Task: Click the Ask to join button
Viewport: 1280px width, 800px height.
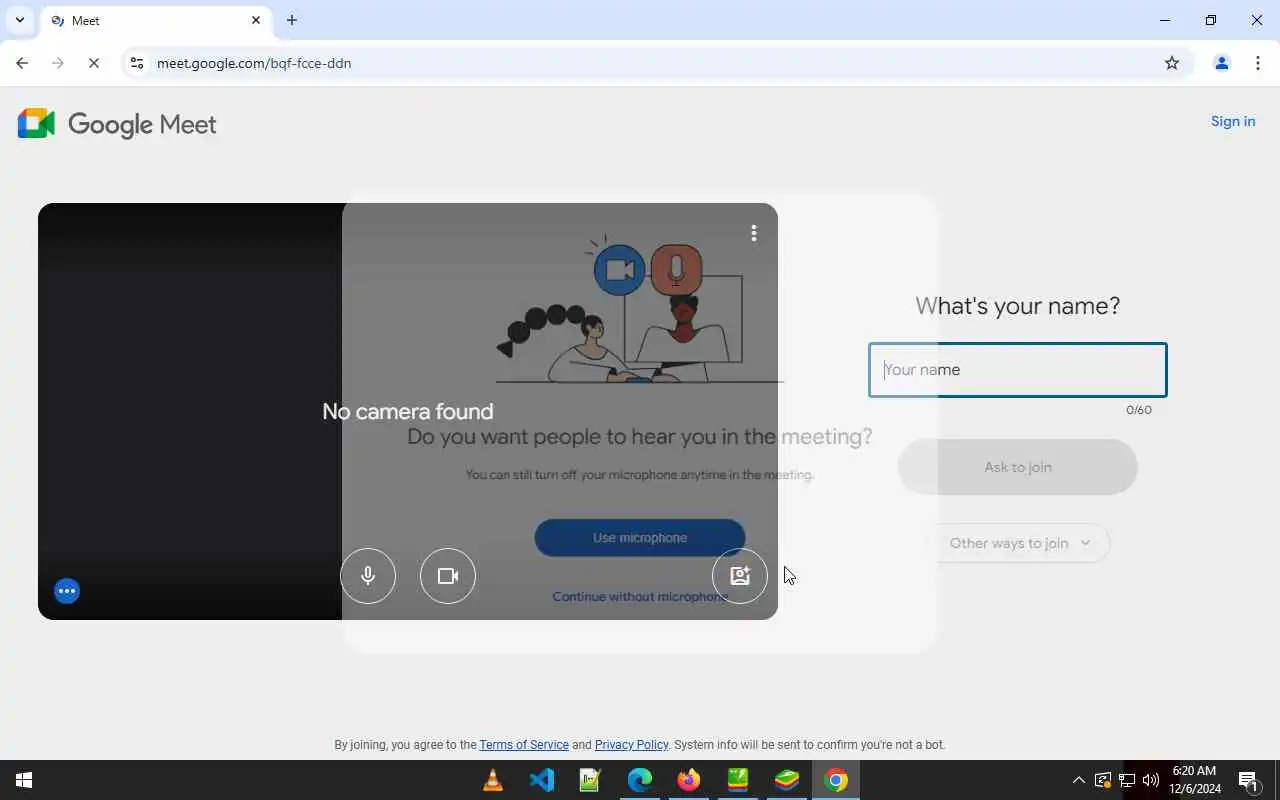Action: click(x=1018, y=467)
